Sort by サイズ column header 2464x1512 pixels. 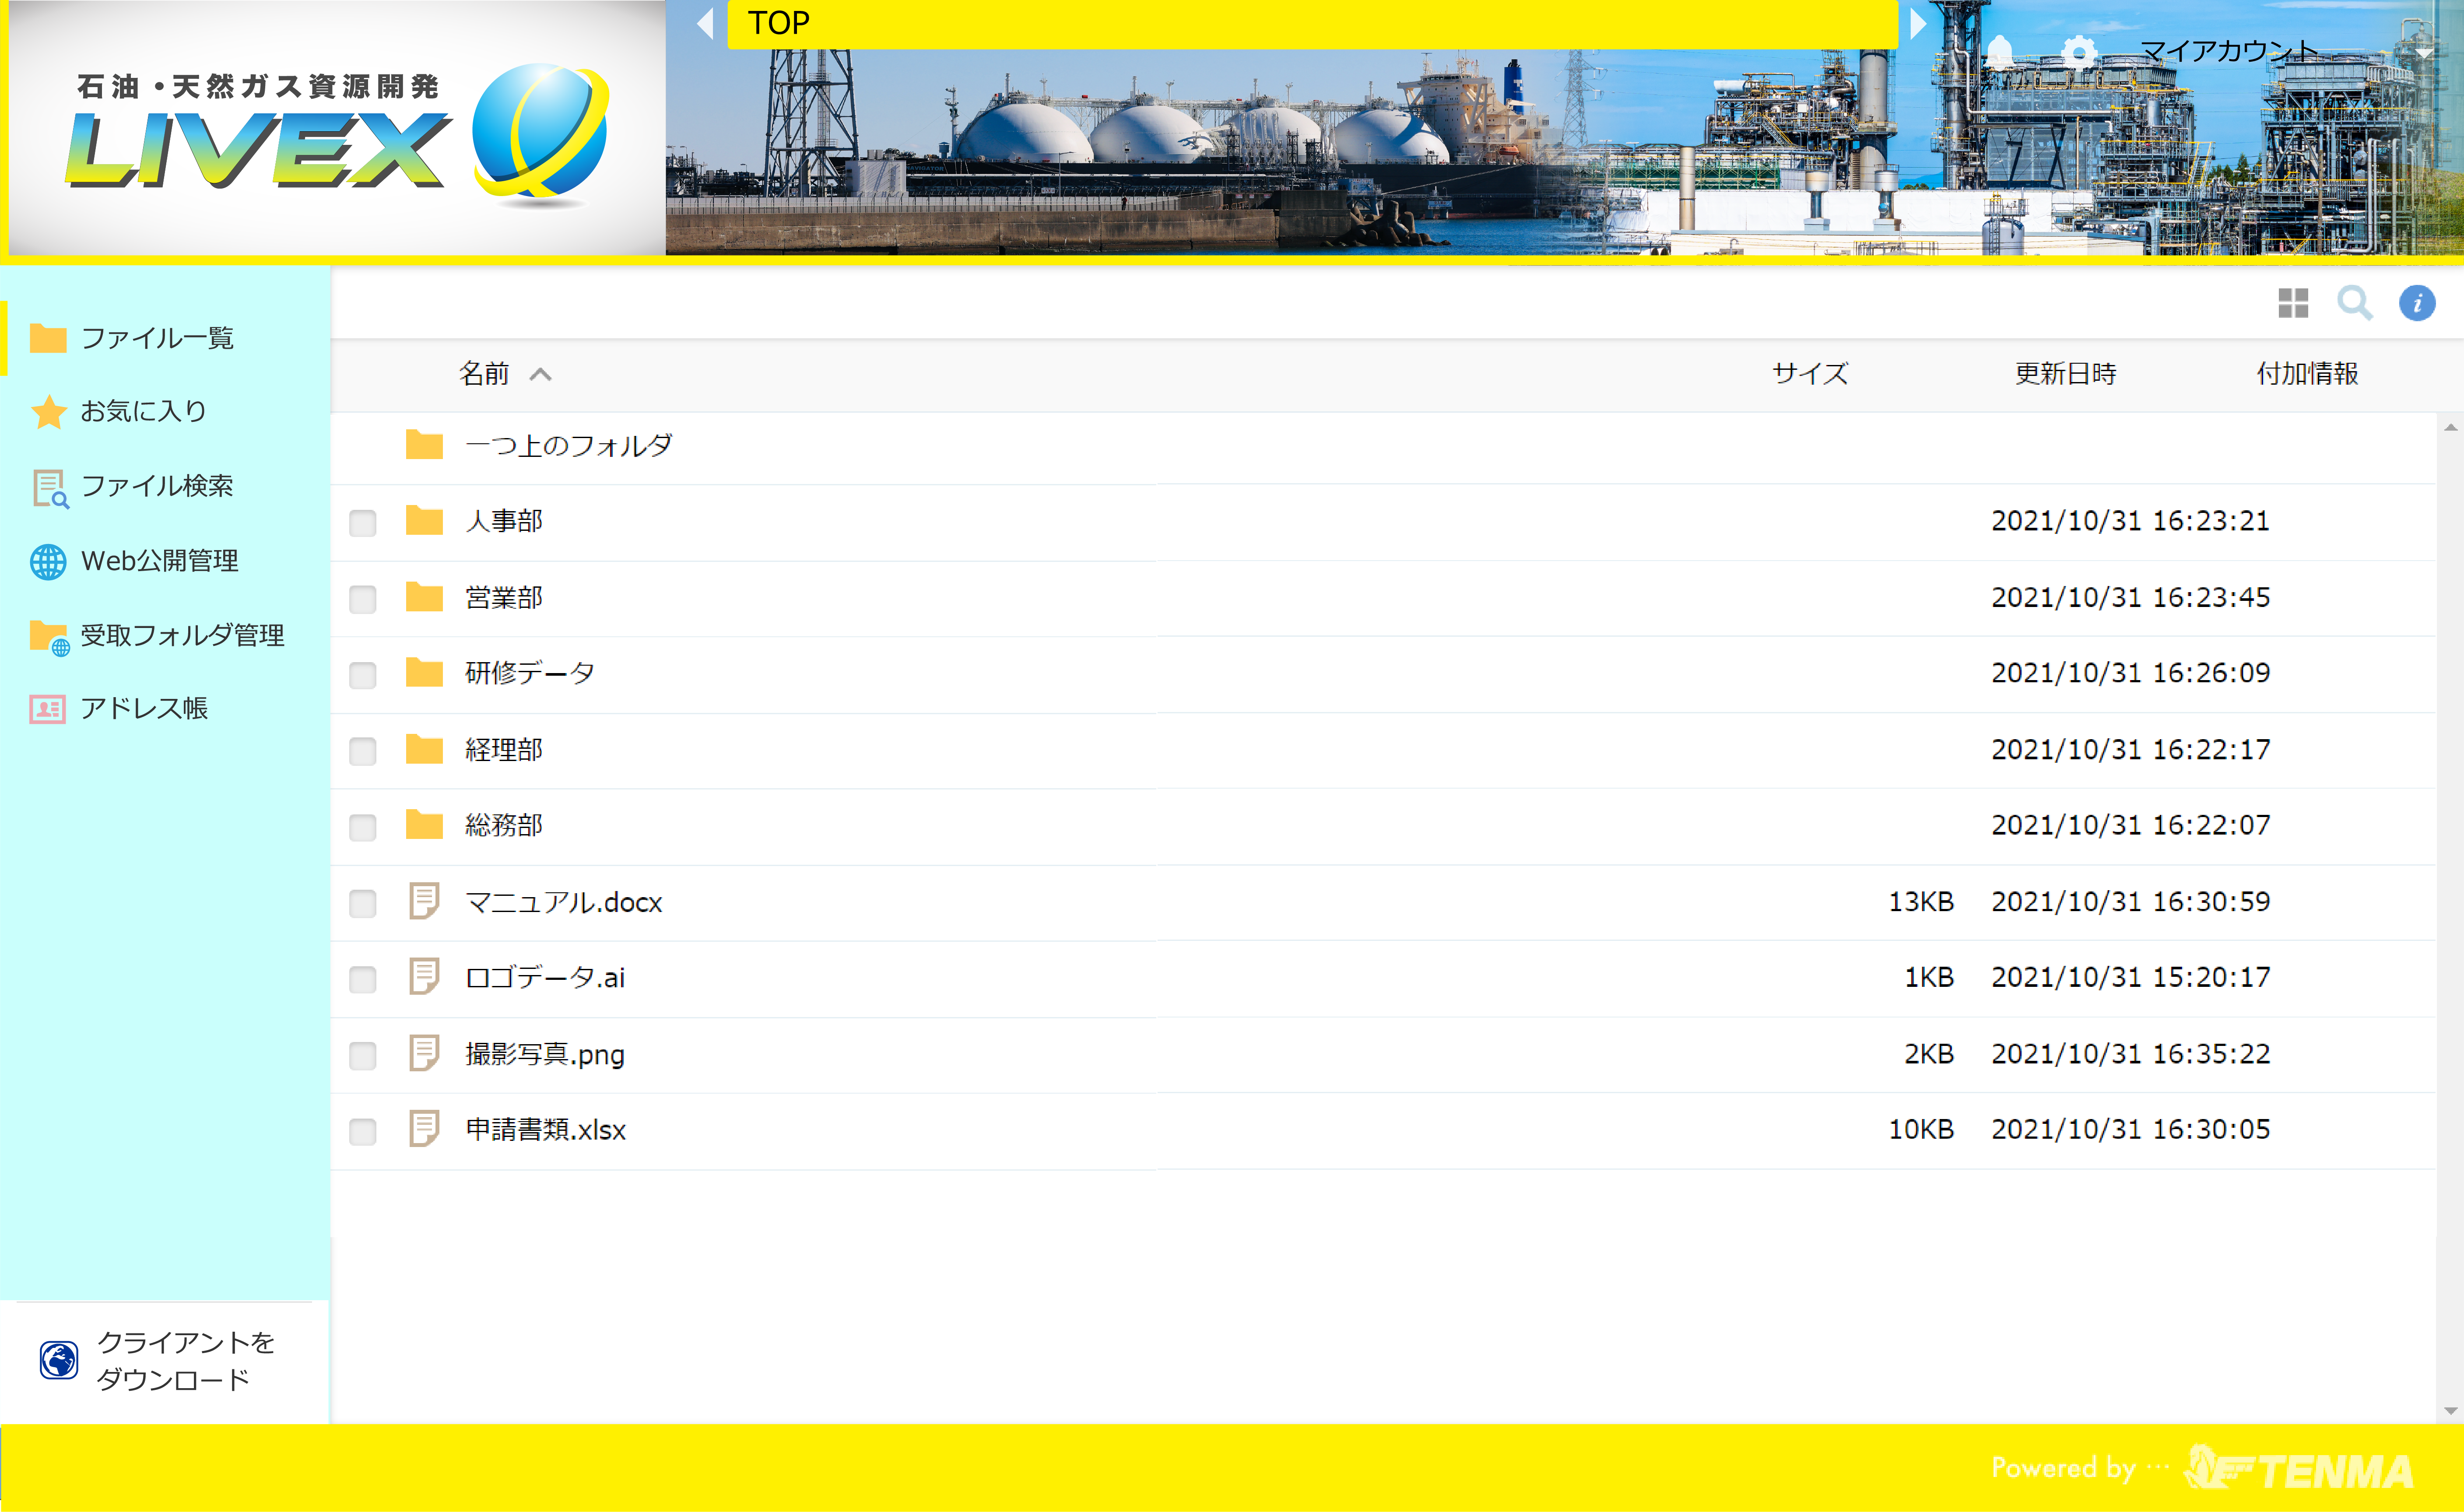[x=1810, y=374]
